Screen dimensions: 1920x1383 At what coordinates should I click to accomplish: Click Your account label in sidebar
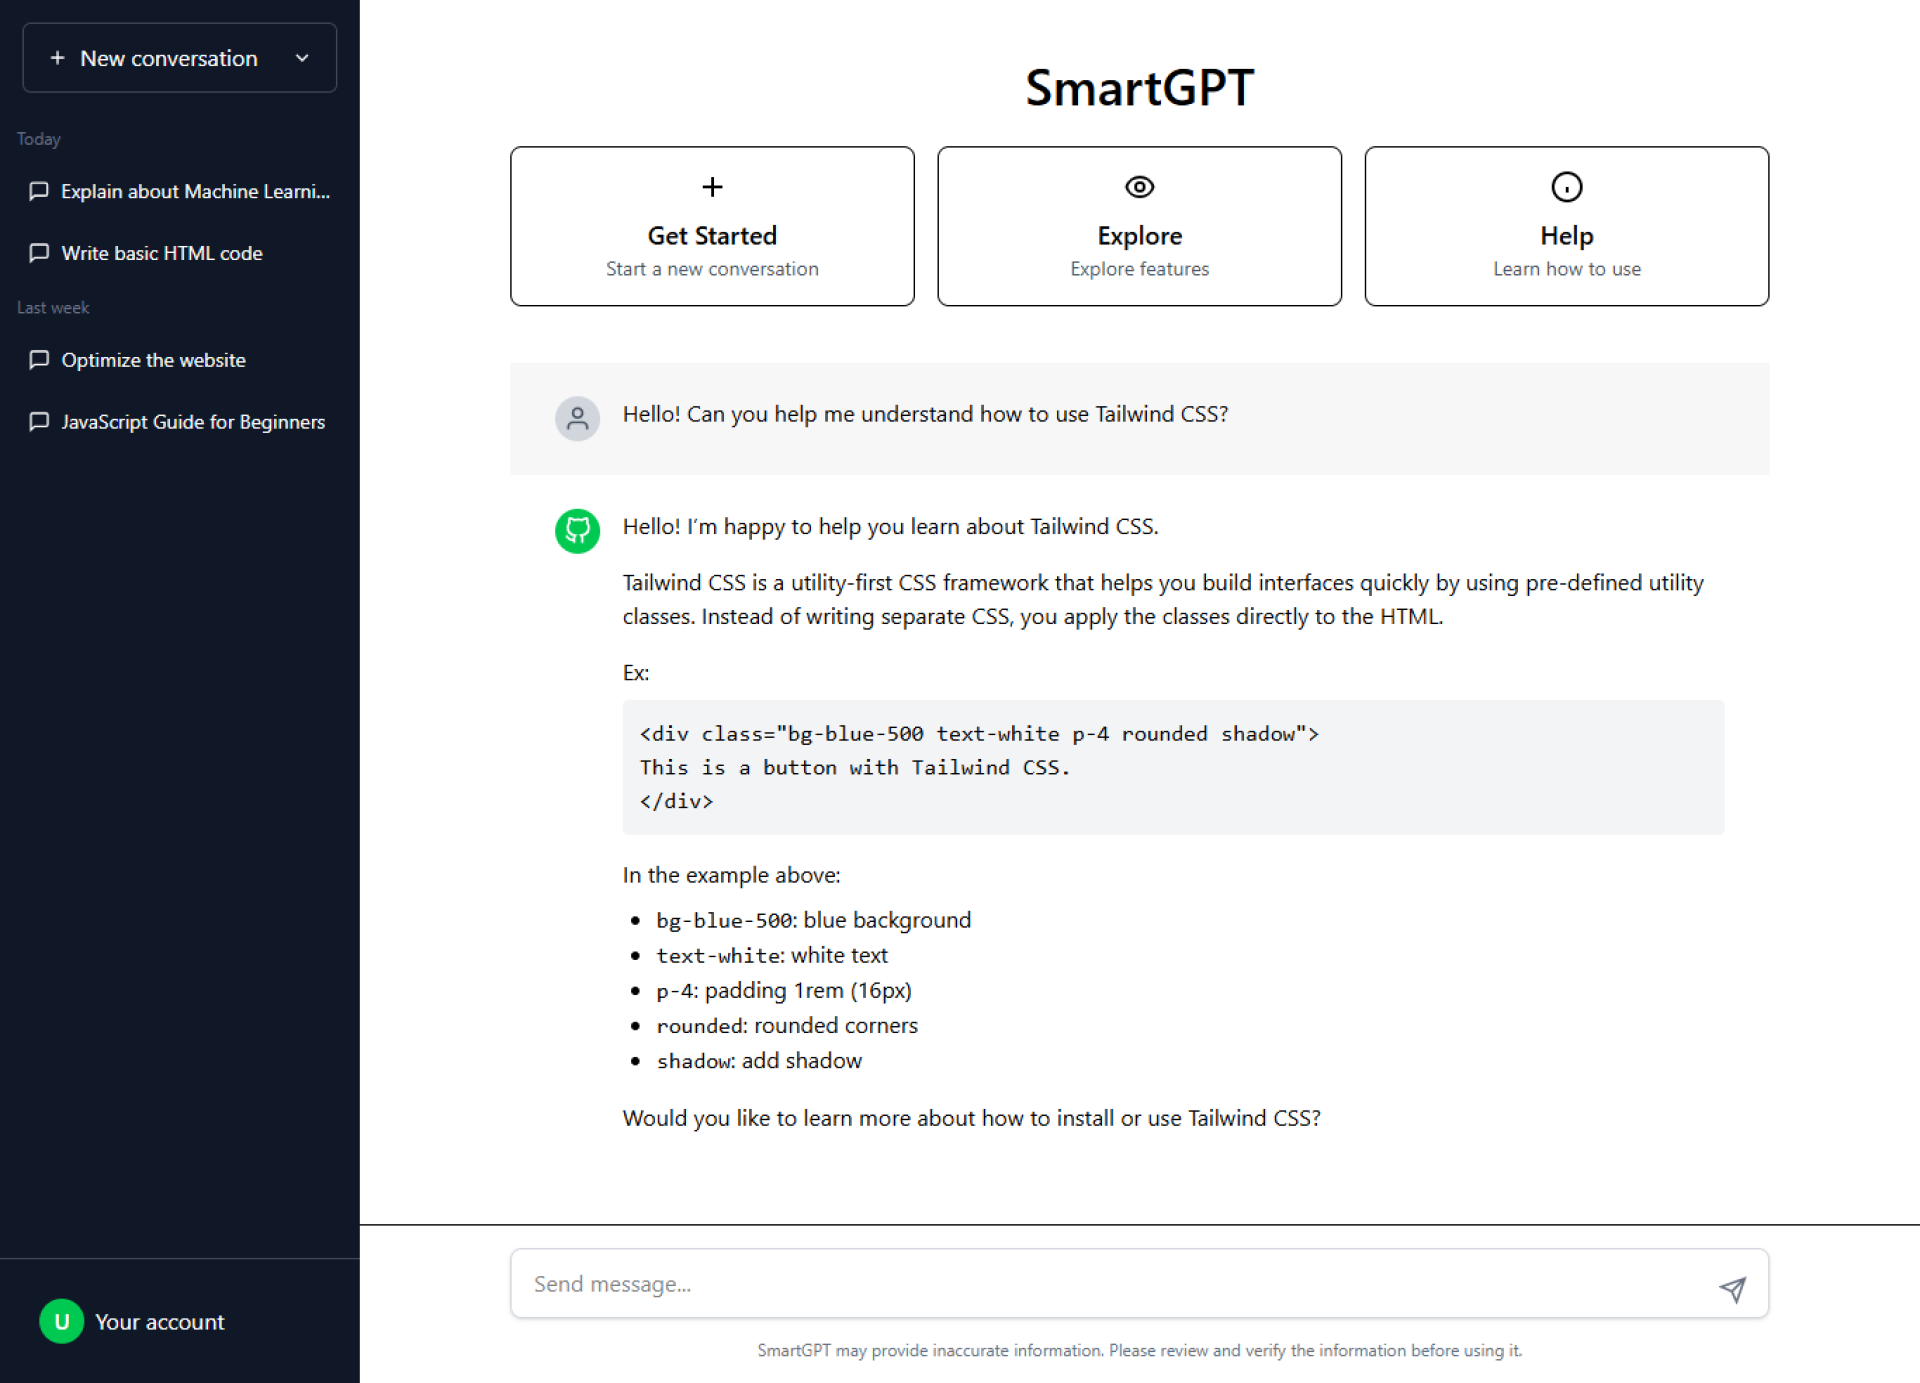click(x=160, y=1322)
